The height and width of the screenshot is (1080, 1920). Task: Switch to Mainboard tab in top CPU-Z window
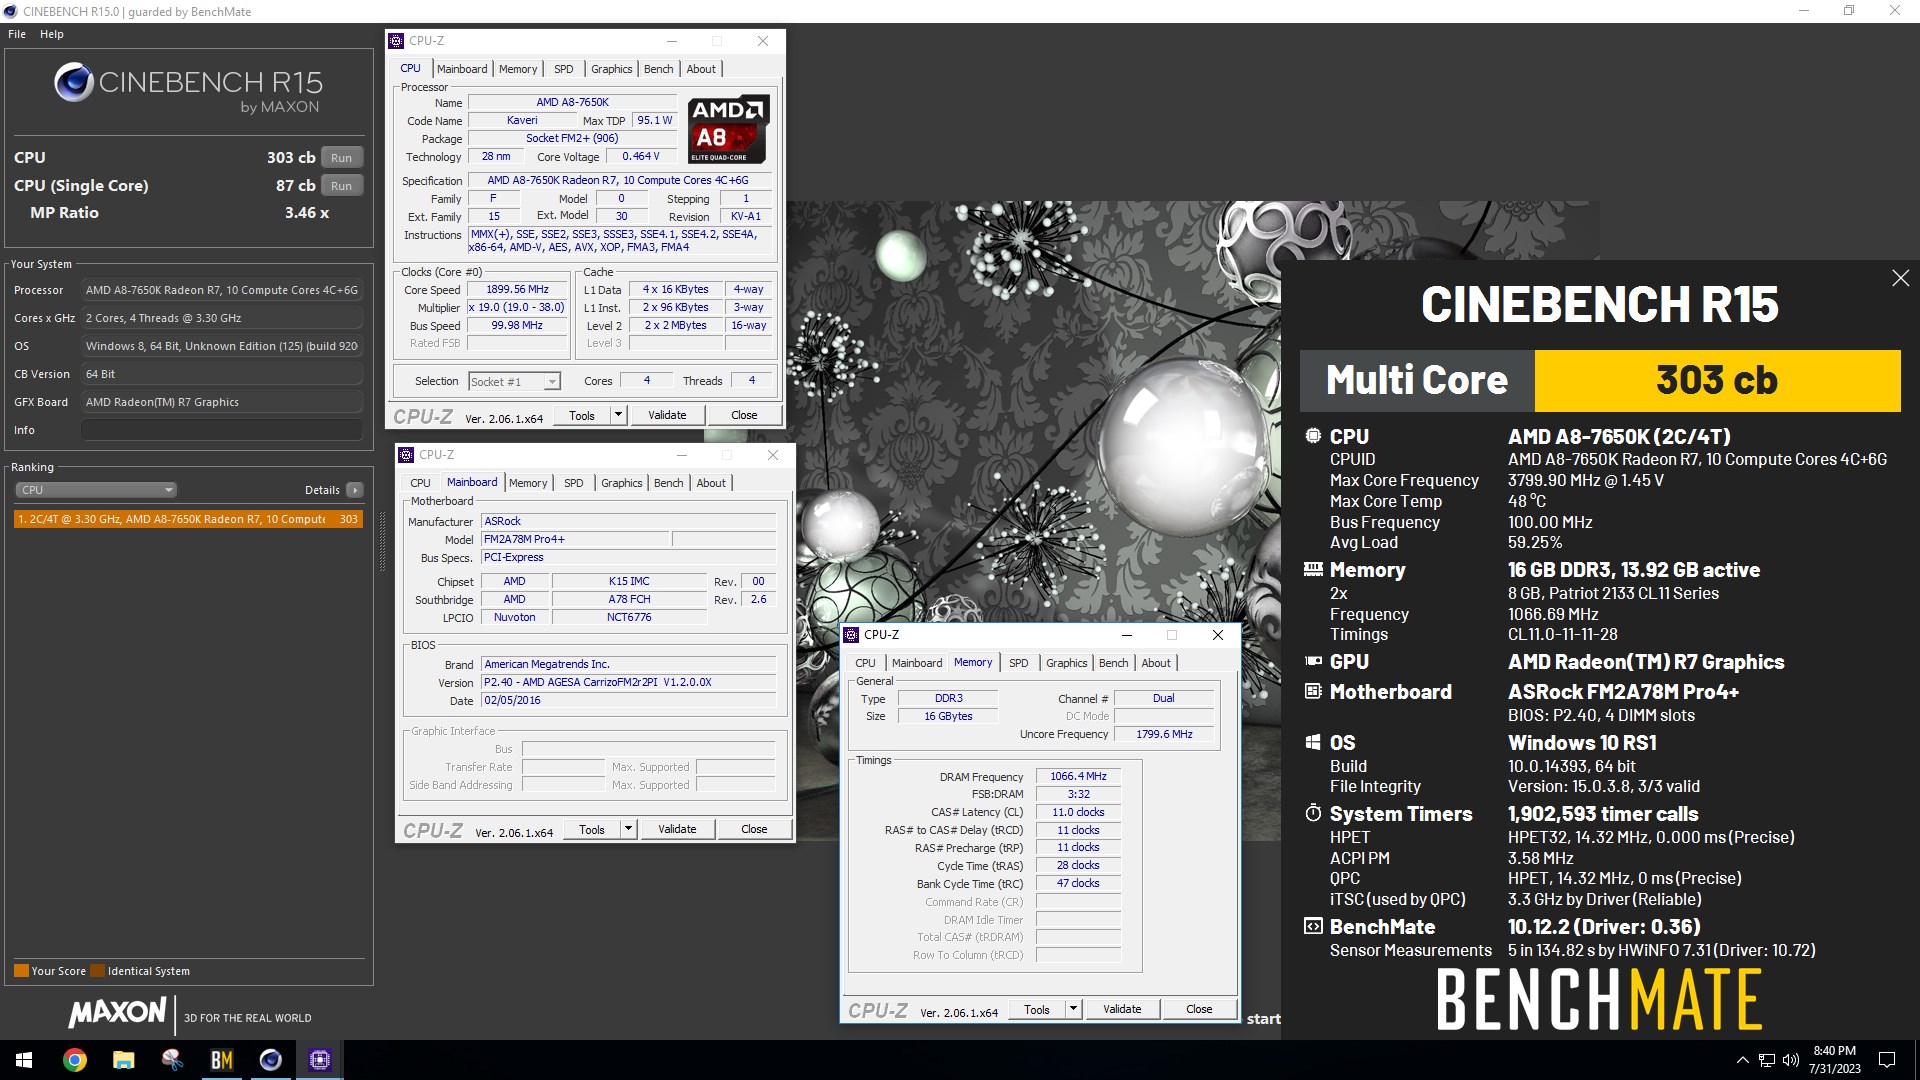(x=462, y=69)
